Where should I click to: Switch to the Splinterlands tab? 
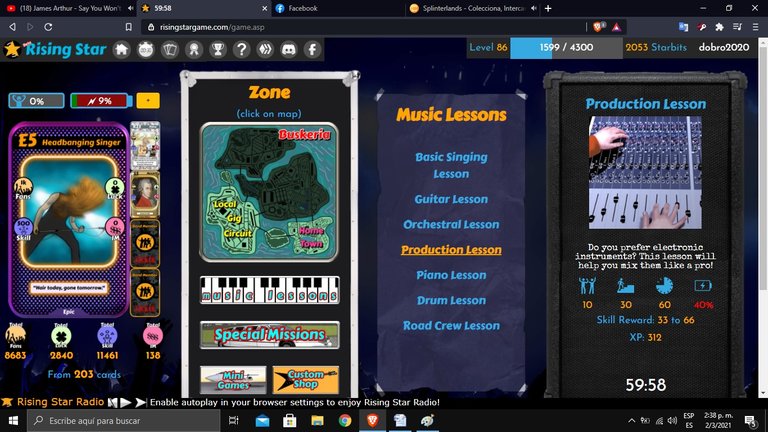point(473,8)
